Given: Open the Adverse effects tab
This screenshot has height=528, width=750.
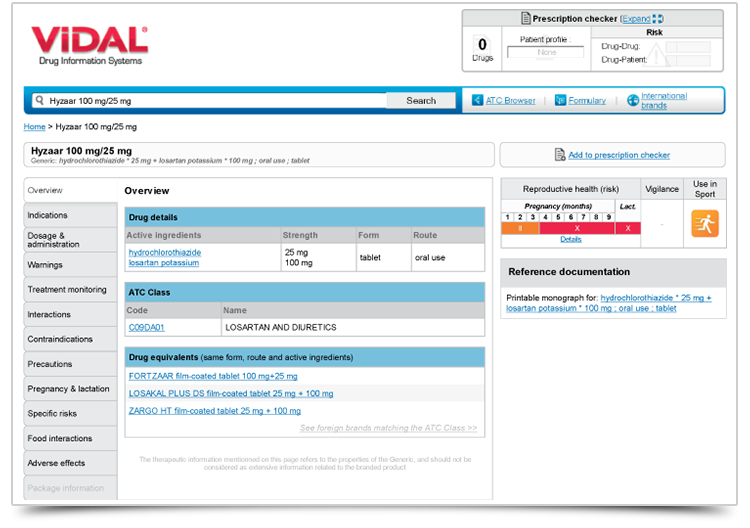Looking at the screenshot, I should click(70, 463).
